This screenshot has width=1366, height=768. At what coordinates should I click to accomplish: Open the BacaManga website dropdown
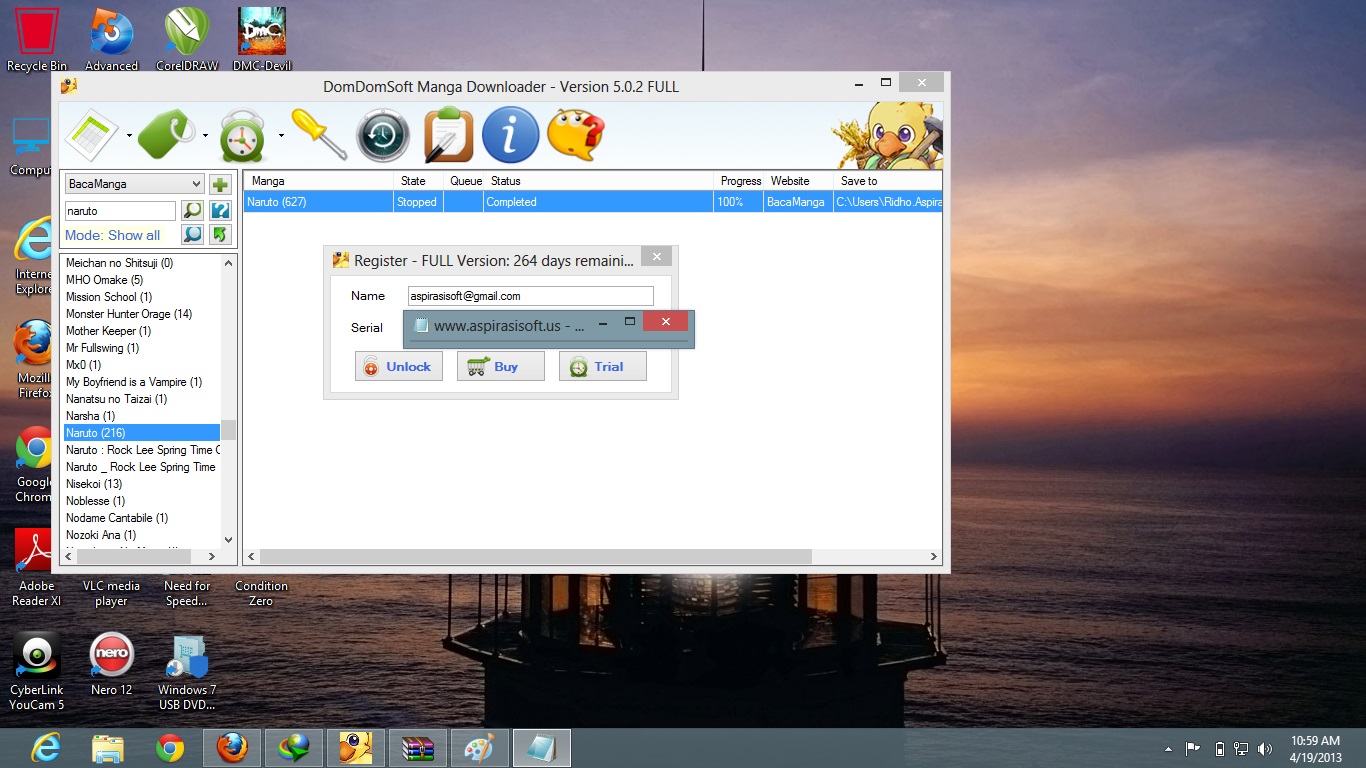click(x=135, y=184)
